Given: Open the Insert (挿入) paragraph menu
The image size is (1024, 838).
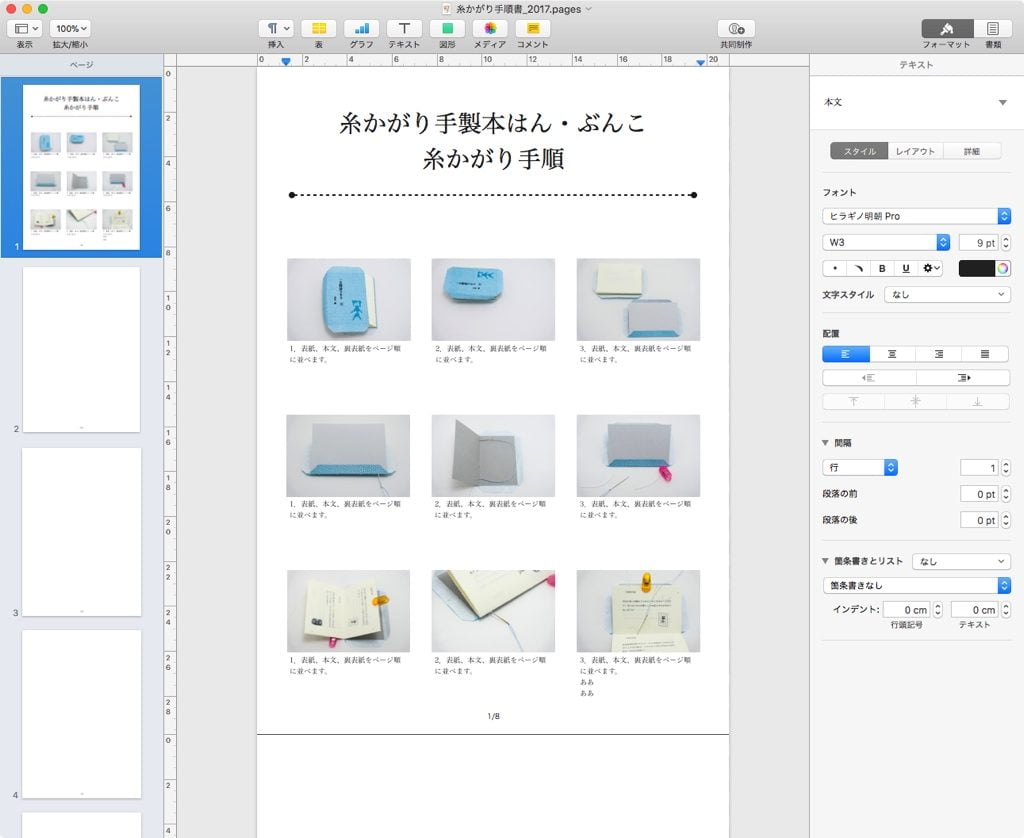Looking at the screenshot, I should pyautogui.click(x=278, y=29).
